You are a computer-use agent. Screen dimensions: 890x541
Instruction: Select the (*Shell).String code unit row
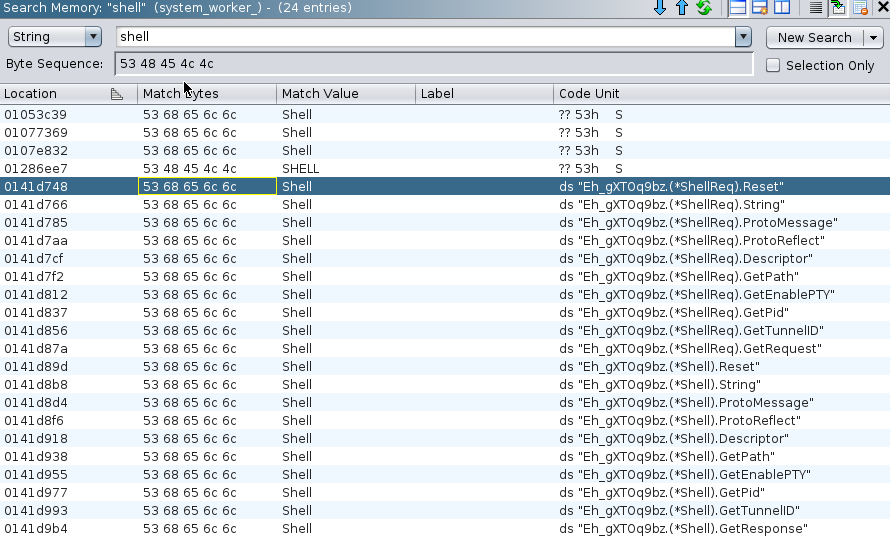tap(445, 385)
